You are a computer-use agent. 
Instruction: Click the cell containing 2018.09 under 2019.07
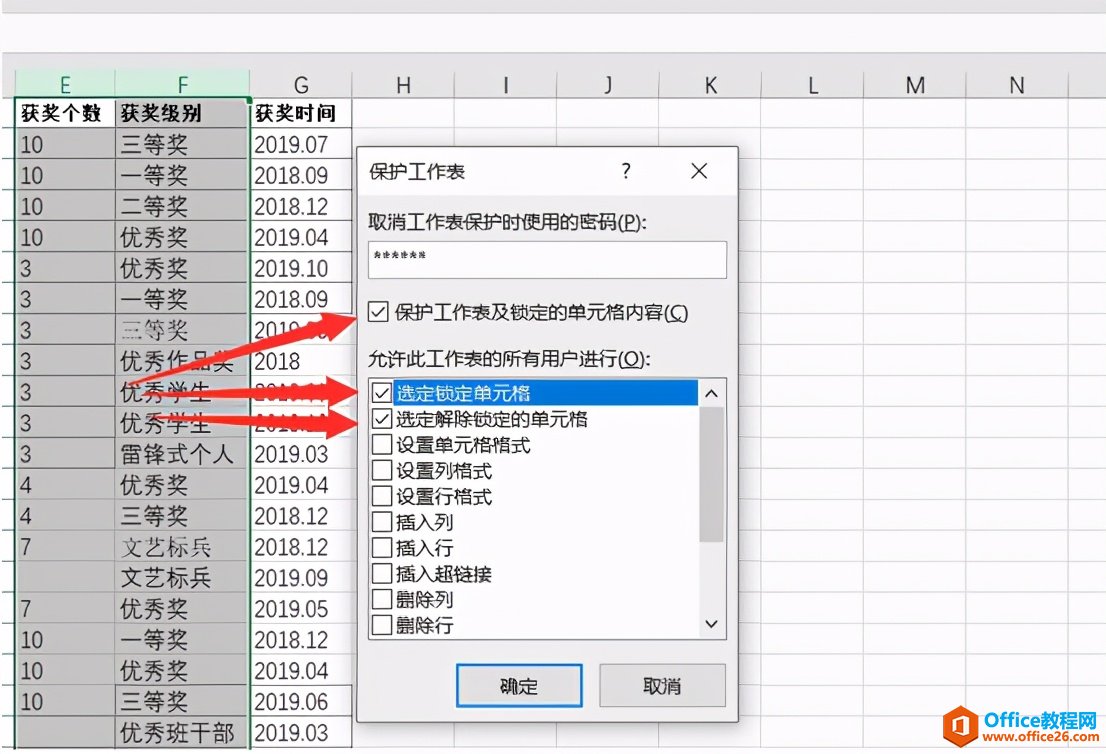[x=301, y=175]
